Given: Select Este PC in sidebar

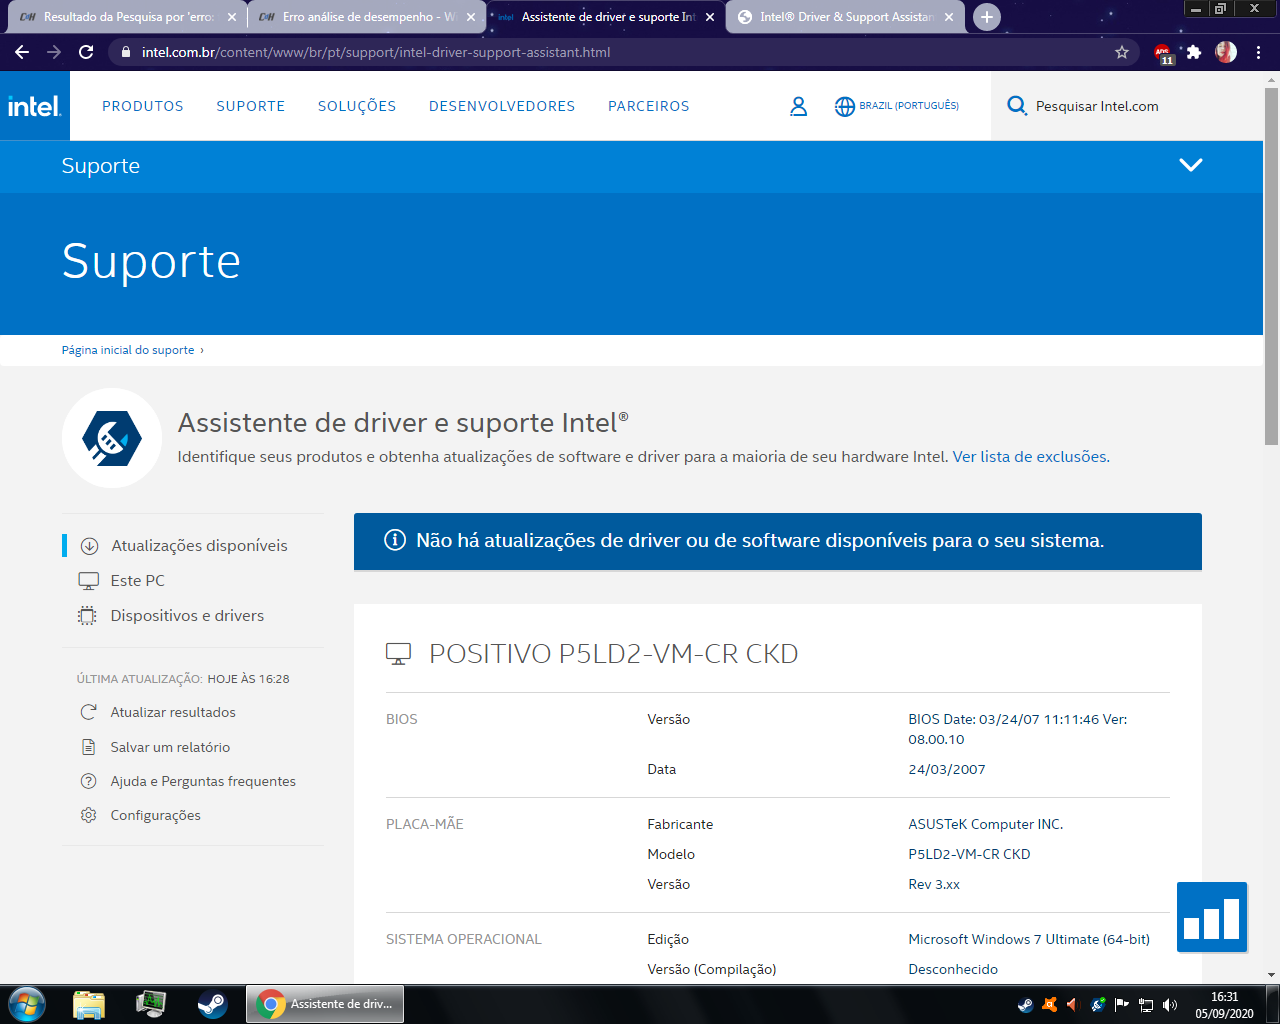Looking at the screenshot, I should [138, 581].
